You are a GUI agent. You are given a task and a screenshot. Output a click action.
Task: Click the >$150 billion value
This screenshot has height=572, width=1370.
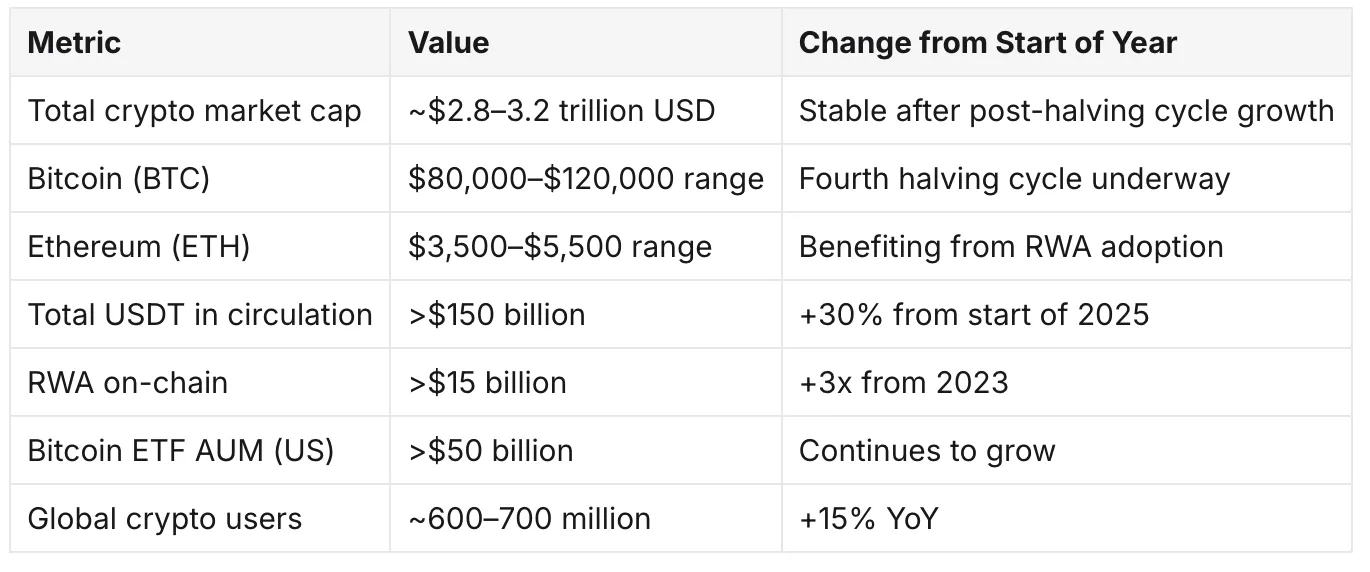[497, 314]
